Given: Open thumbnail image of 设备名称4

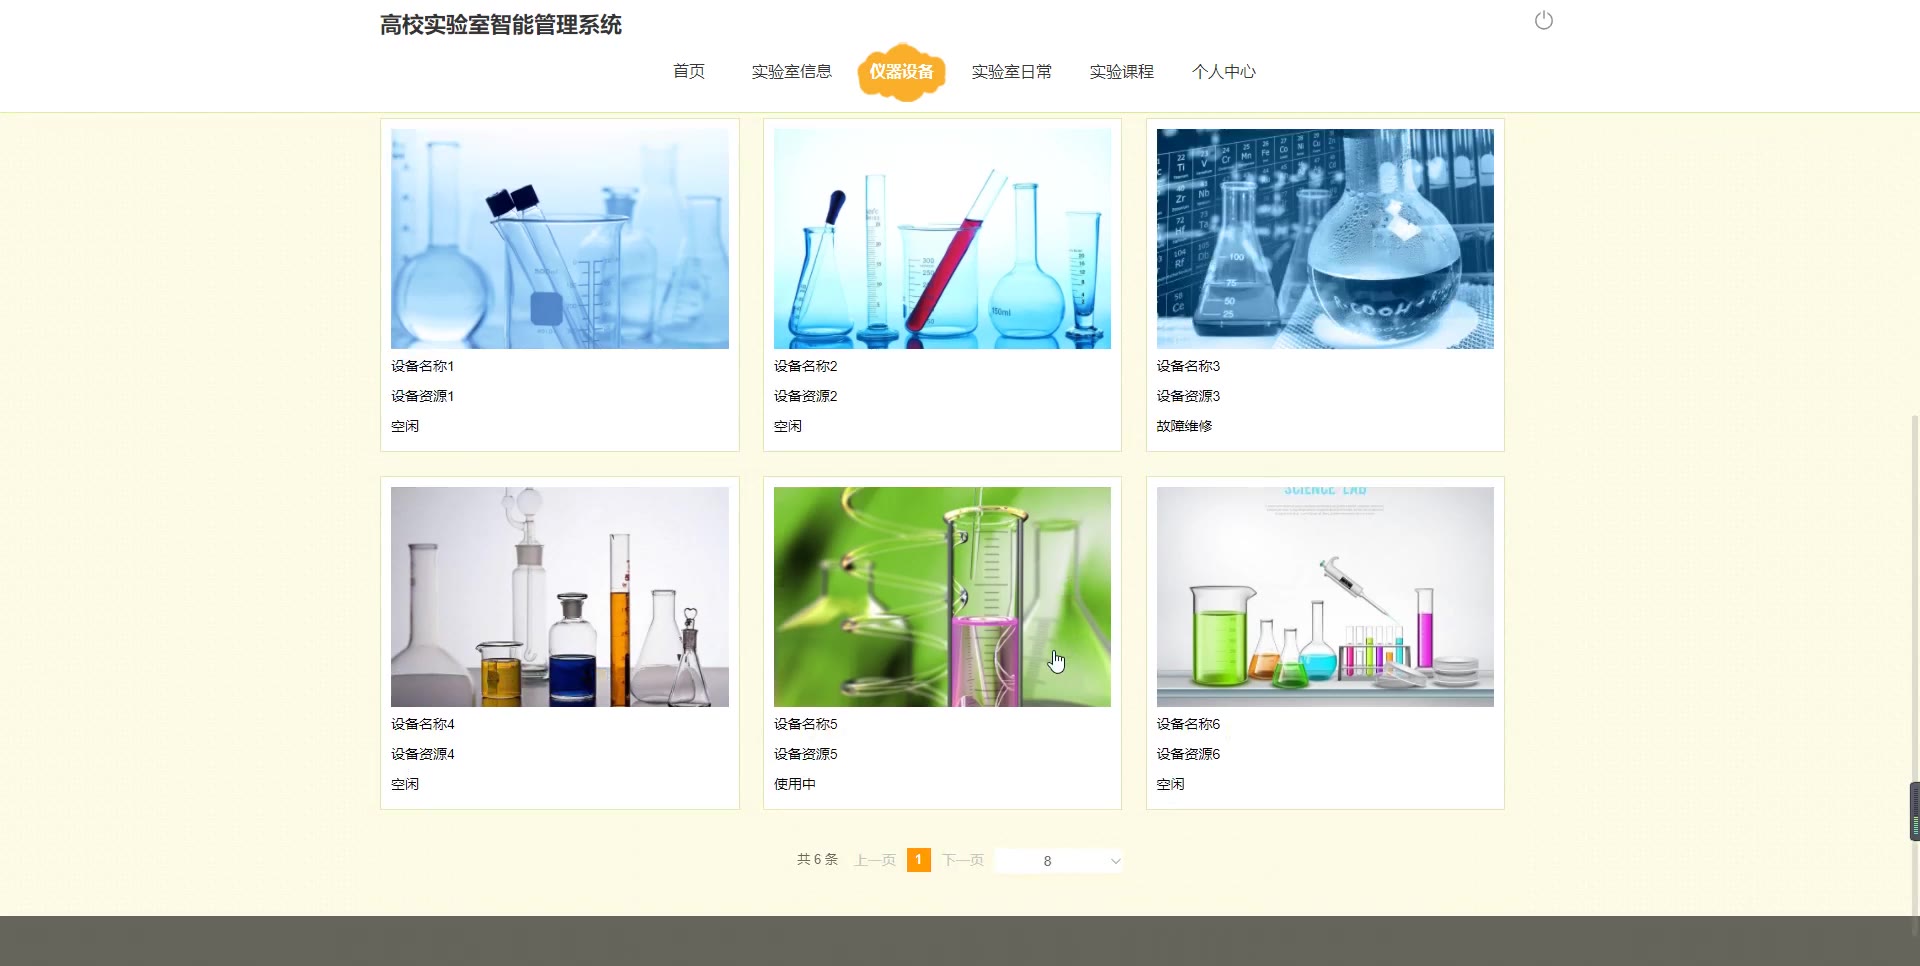Looking at the screenshot, I should (560, 597).
